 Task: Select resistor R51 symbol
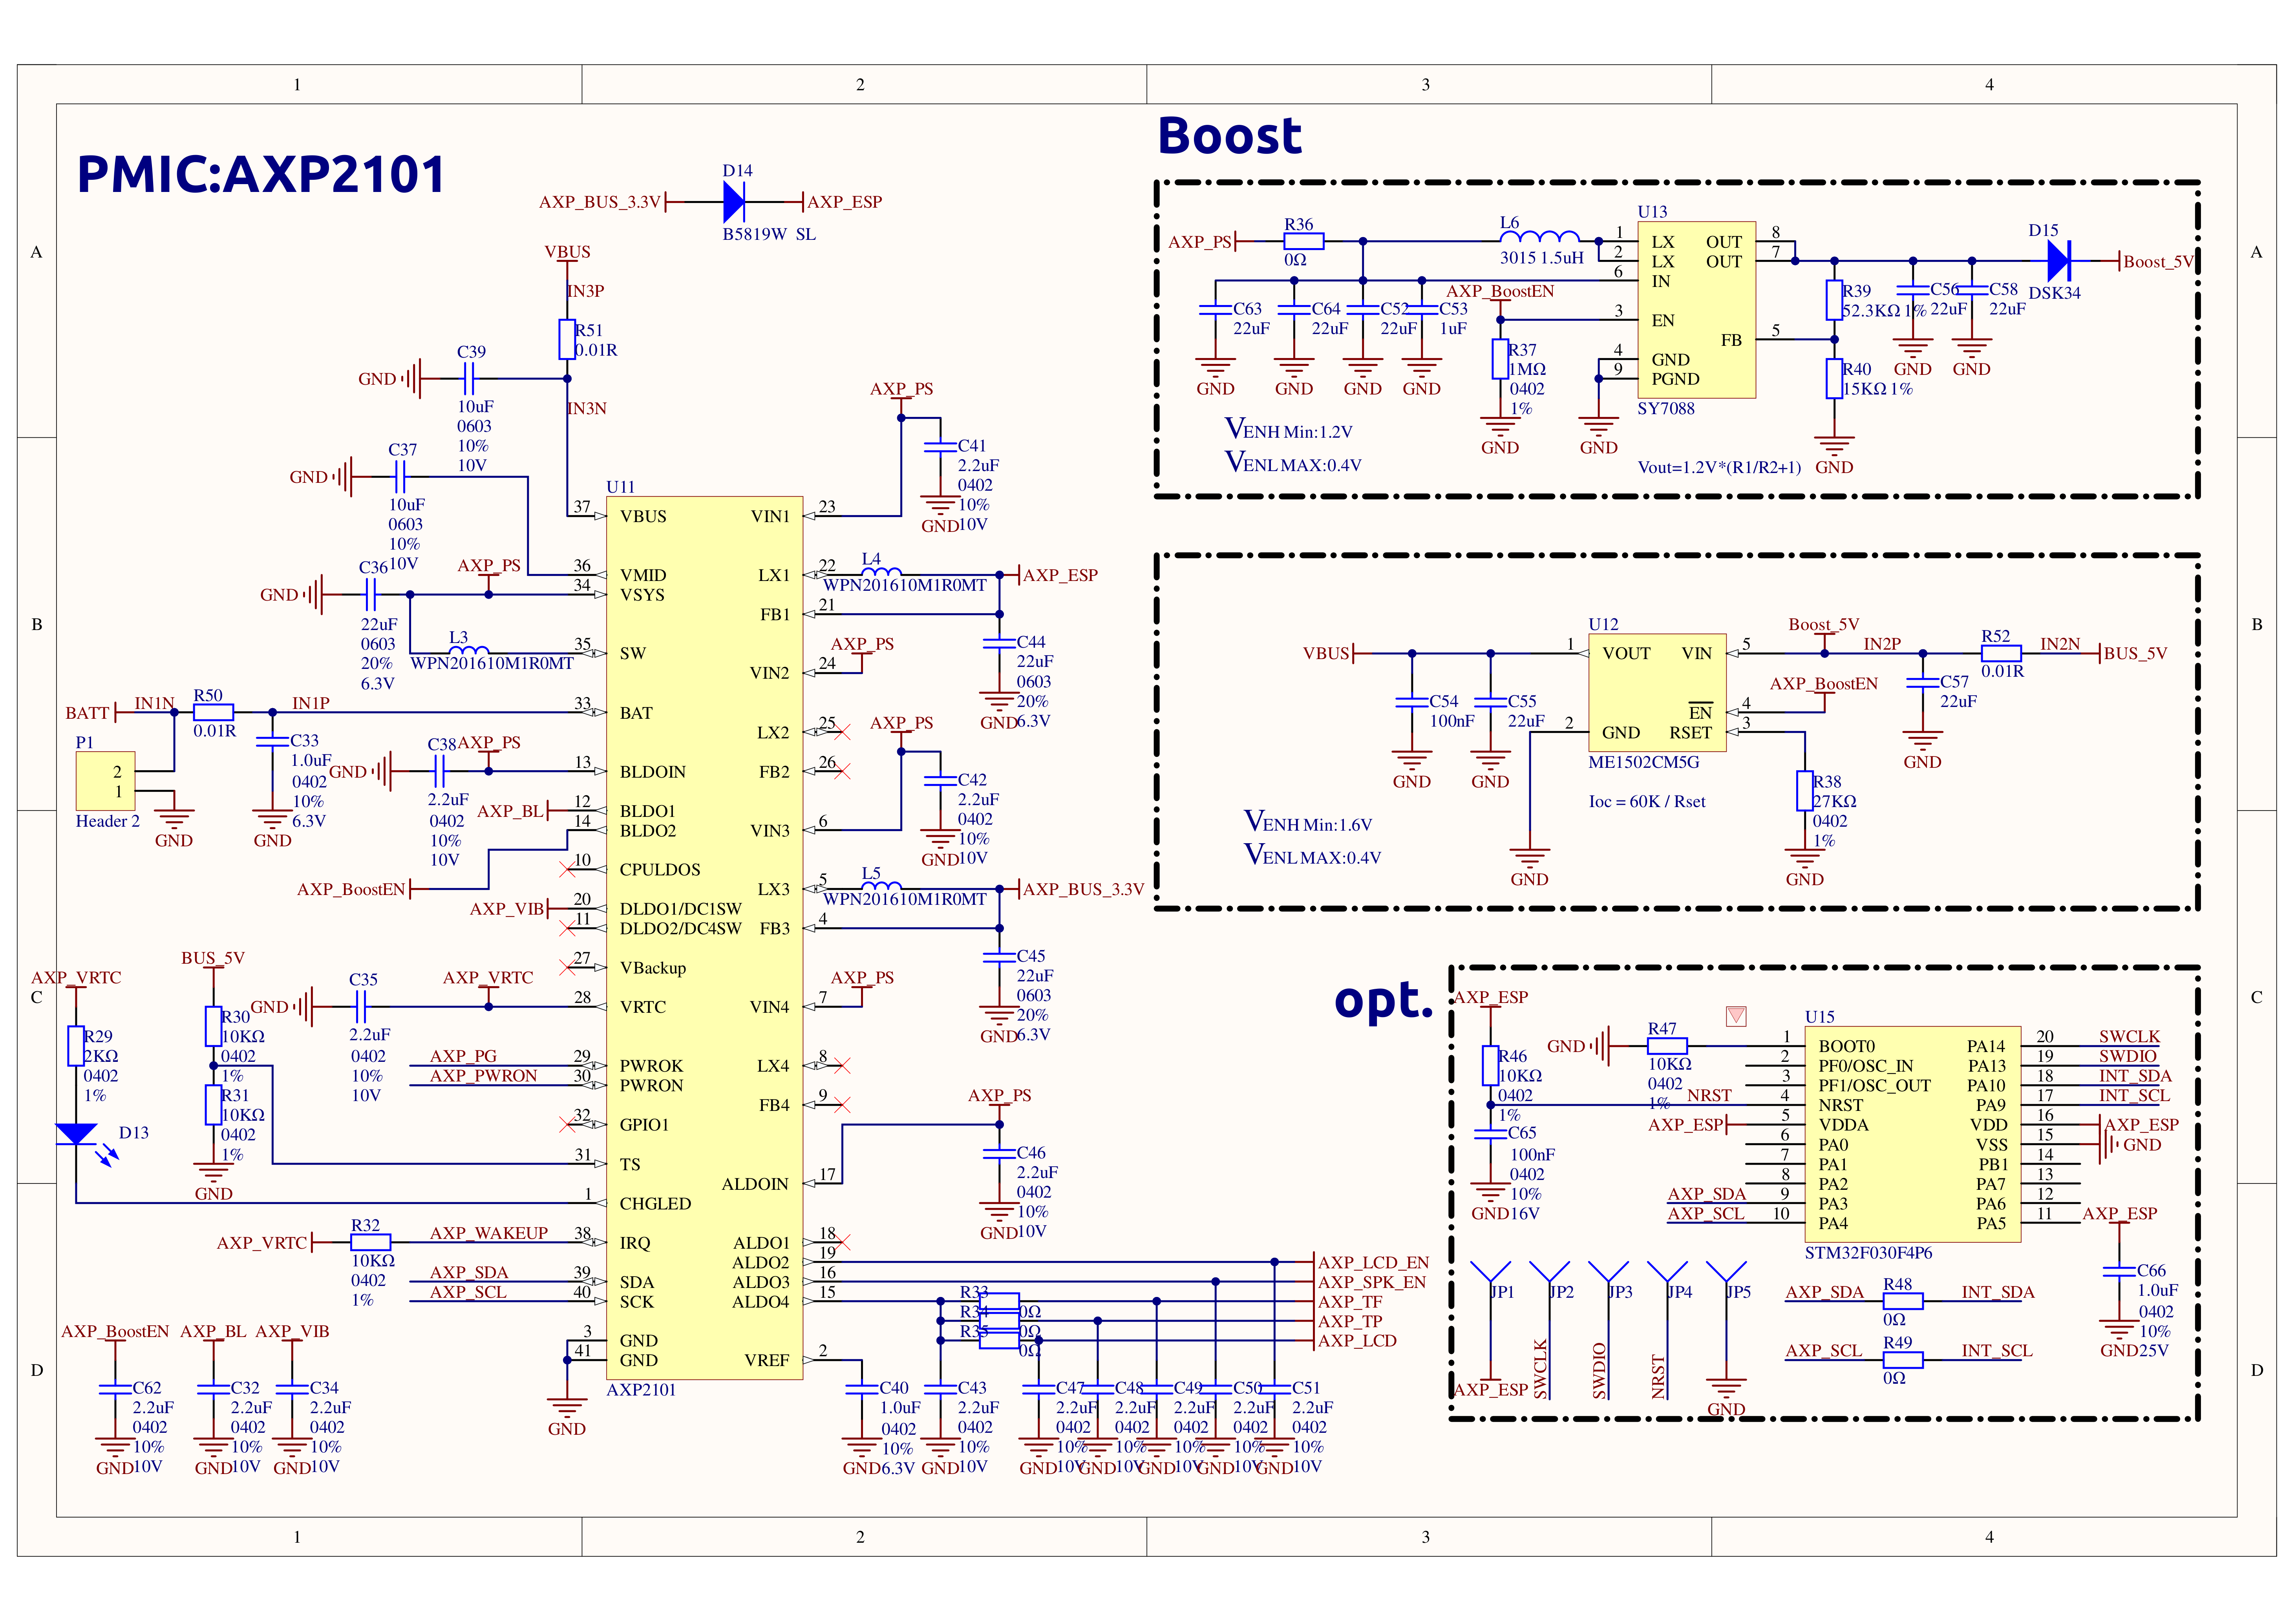point(567,340)
